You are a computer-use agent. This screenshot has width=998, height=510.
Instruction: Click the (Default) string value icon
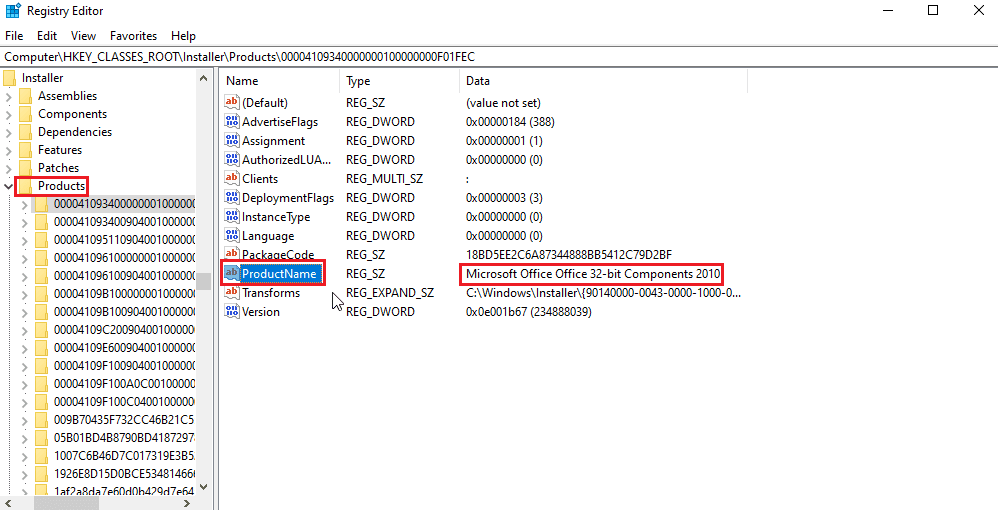tap(232, 102)
